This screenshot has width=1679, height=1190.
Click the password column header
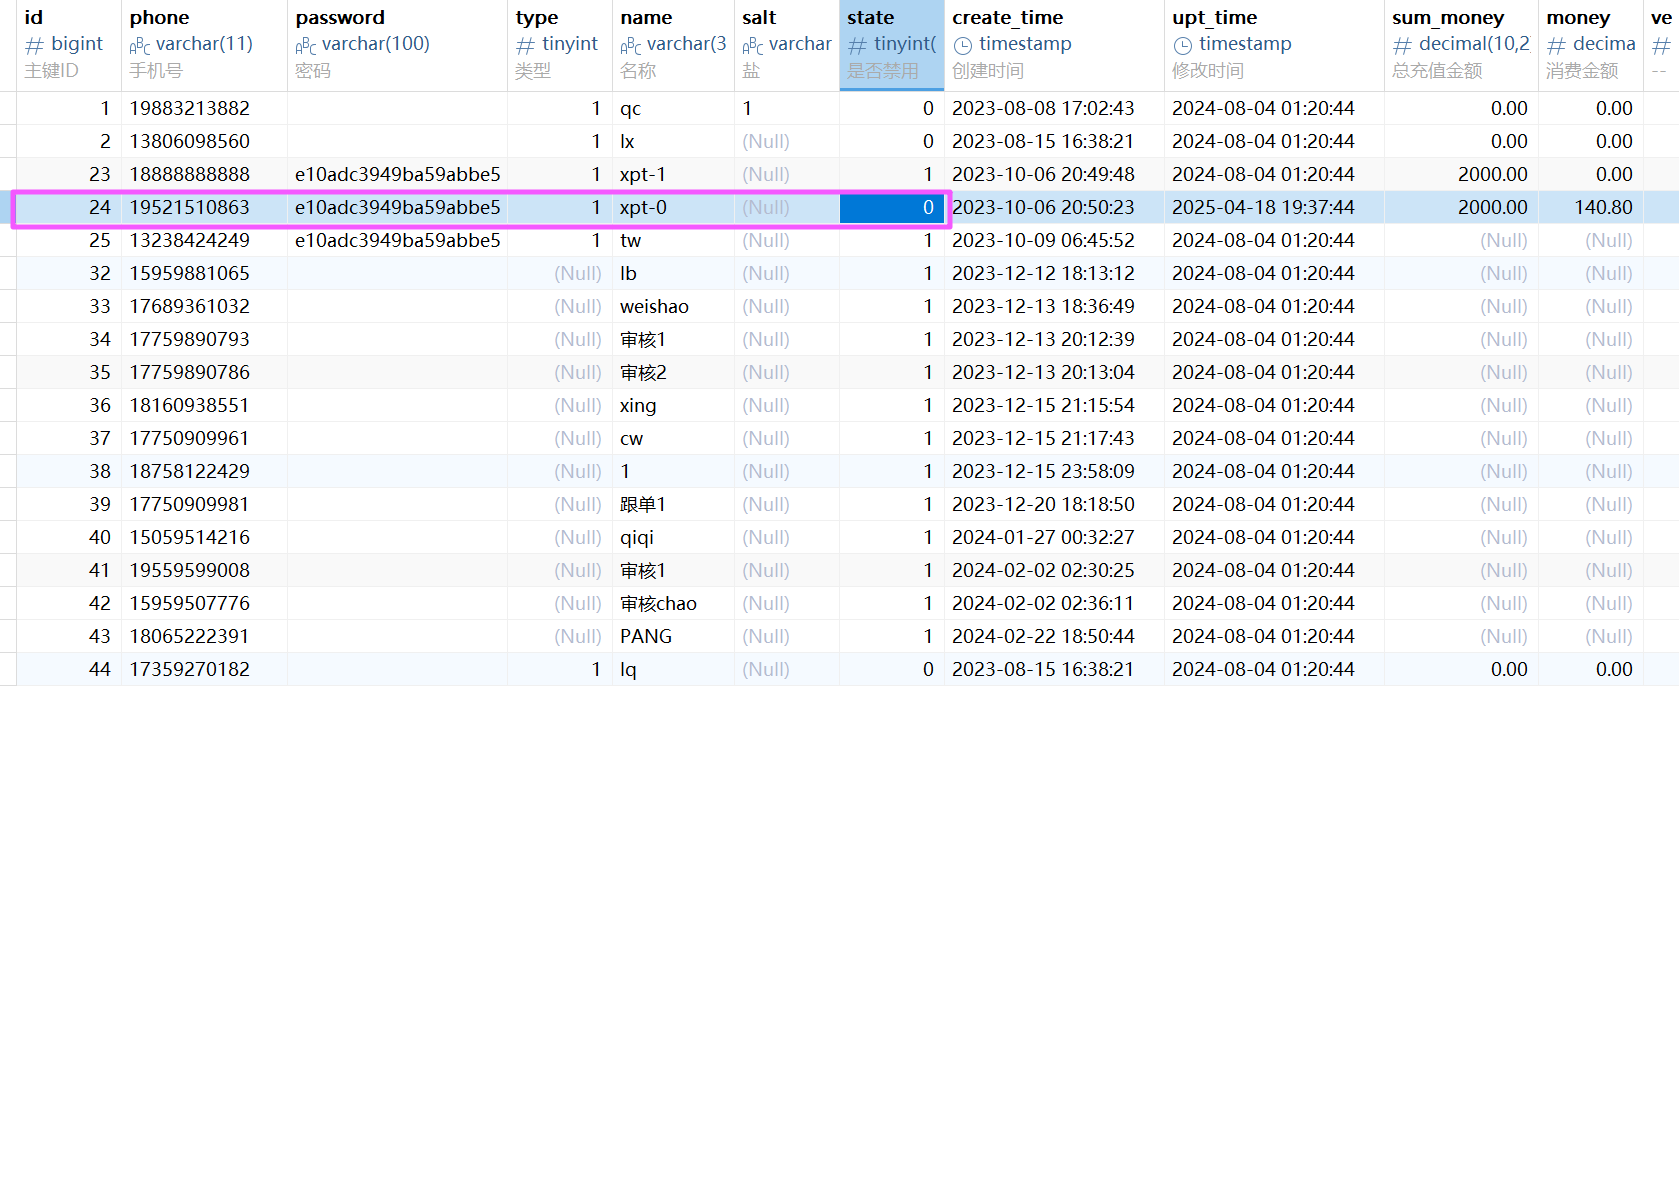click(x=397, y=45)
